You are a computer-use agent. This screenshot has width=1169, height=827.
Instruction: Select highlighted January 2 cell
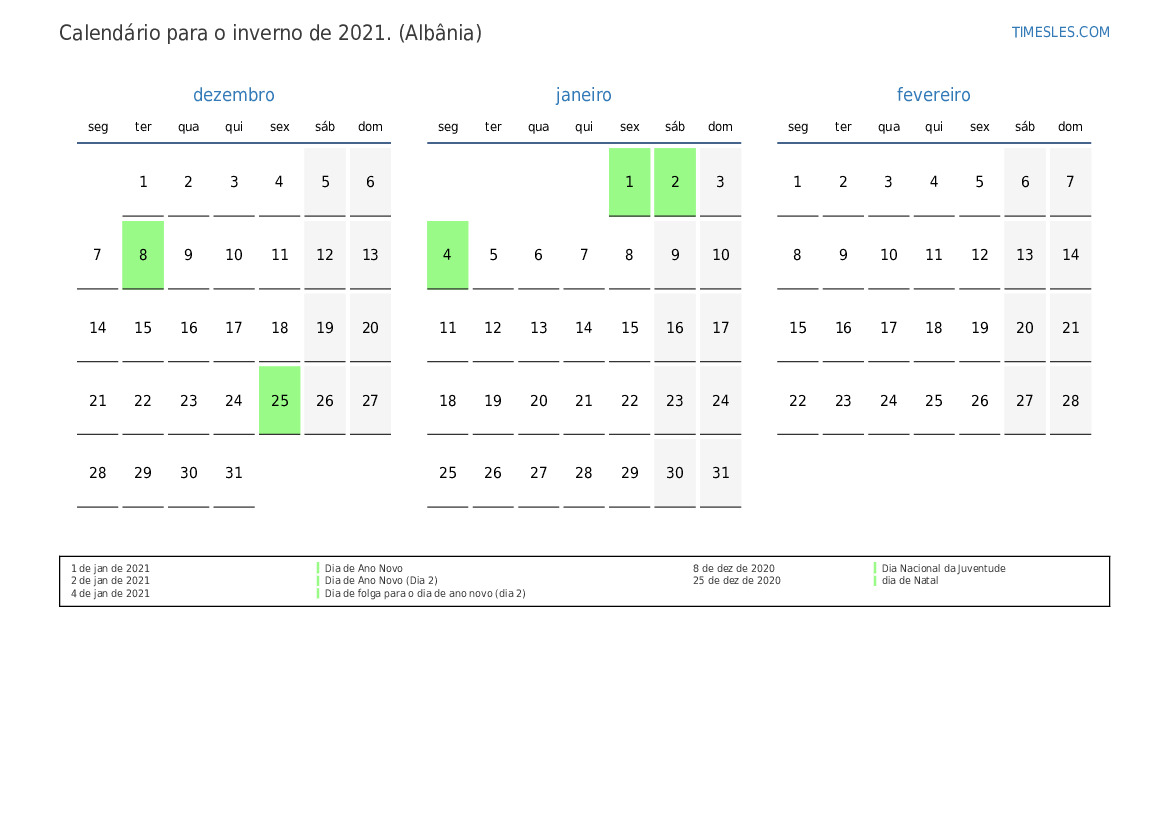675,182
